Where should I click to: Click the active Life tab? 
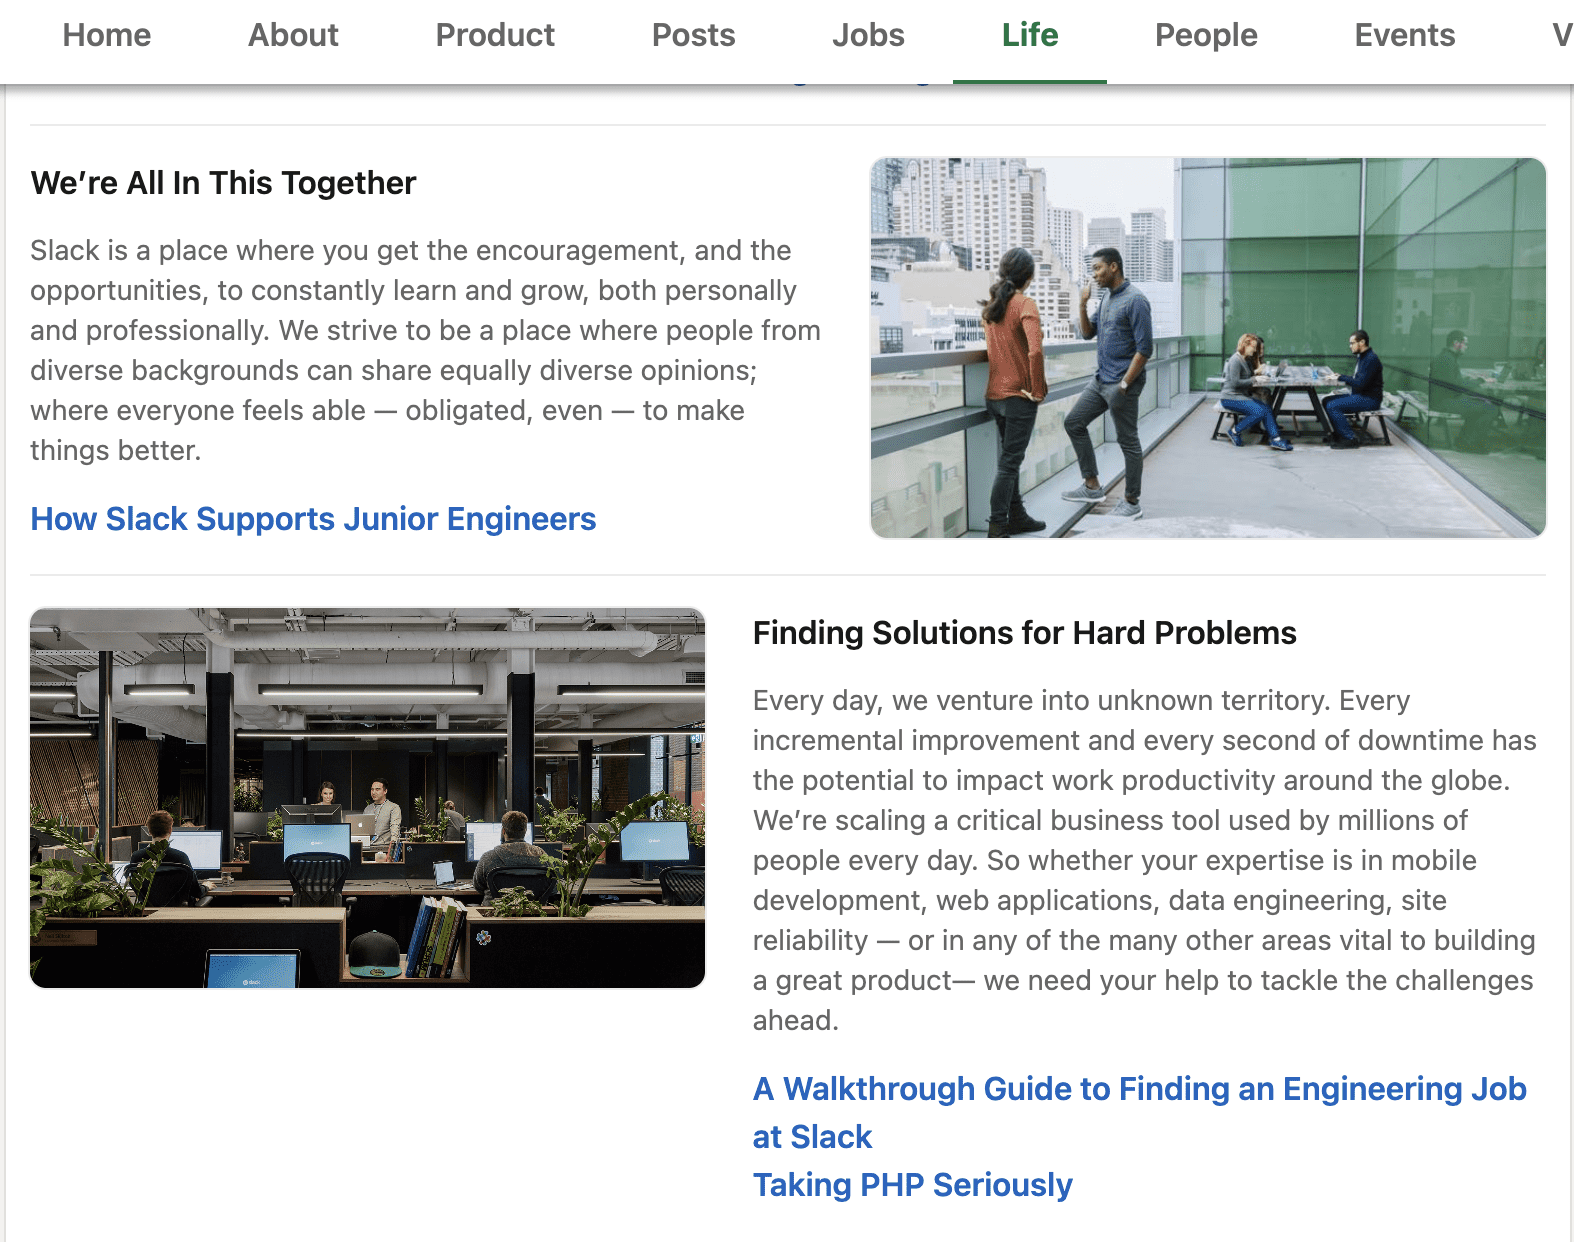[x=1030, y=36]
